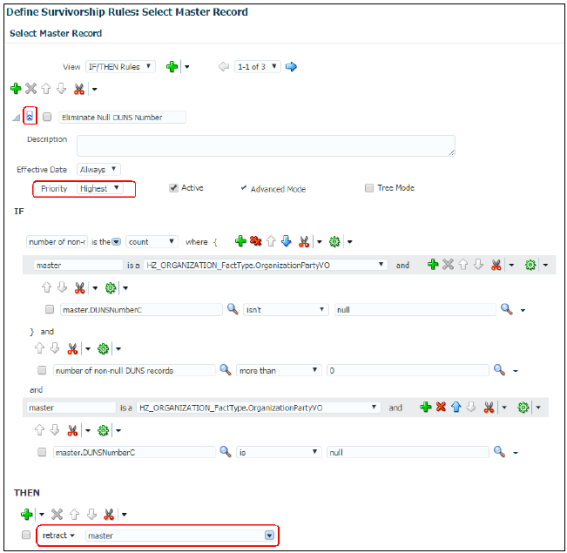Move second master pattern up with blue arrow
Viewport: 567px width, 553px height.
[456, 407]
